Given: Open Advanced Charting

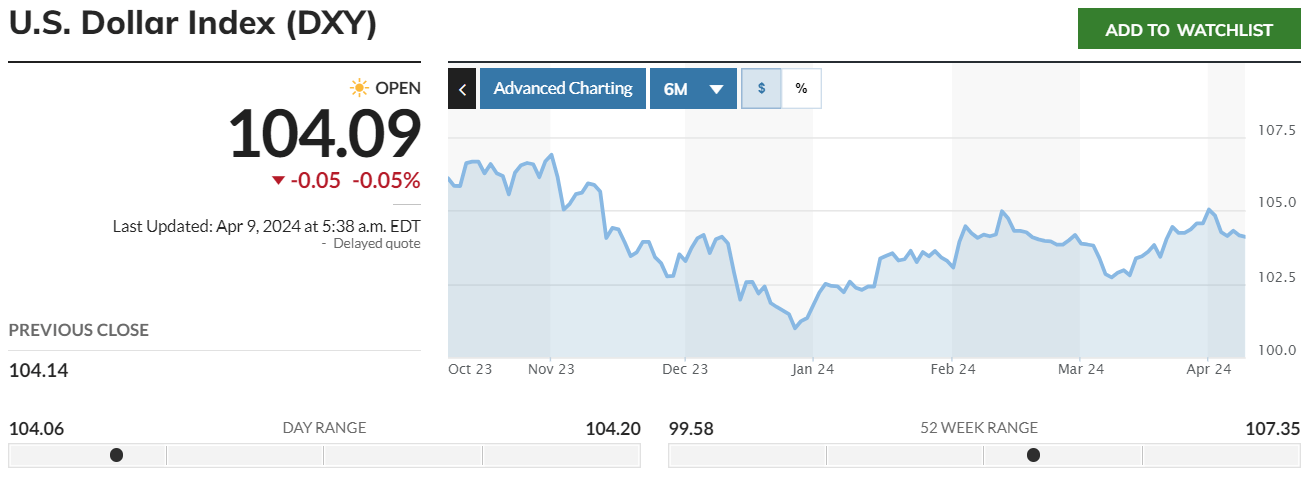Looking at the screenshot, I should (x=563, y=88).
